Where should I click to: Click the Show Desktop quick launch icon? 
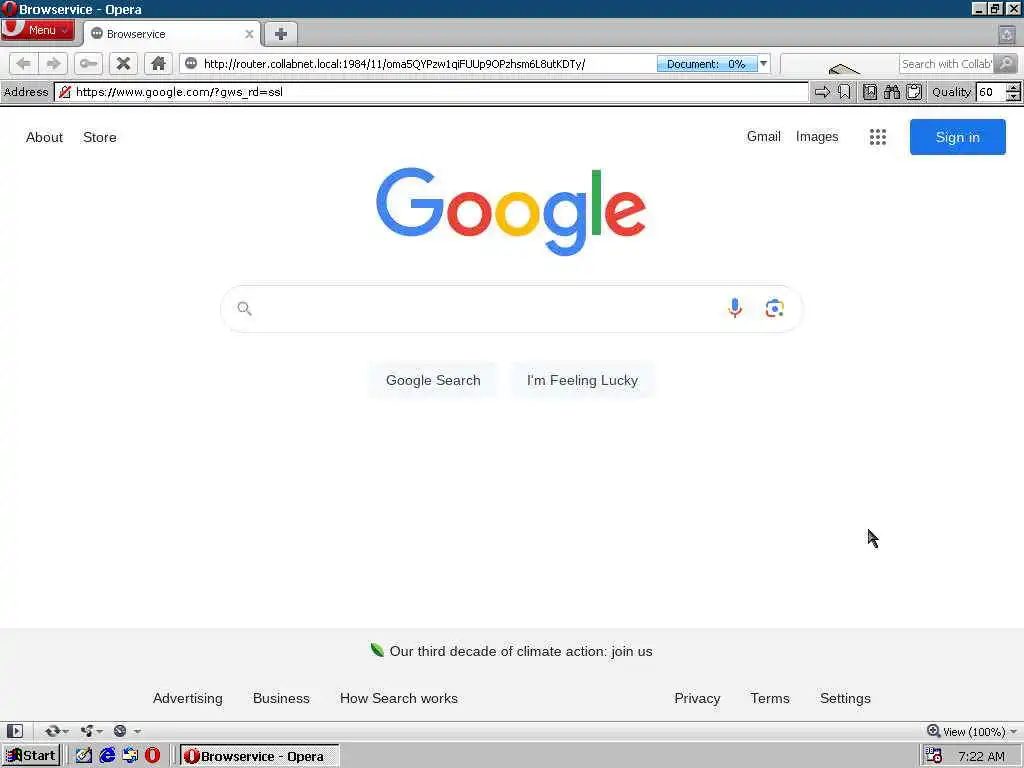tap(130, 756)
